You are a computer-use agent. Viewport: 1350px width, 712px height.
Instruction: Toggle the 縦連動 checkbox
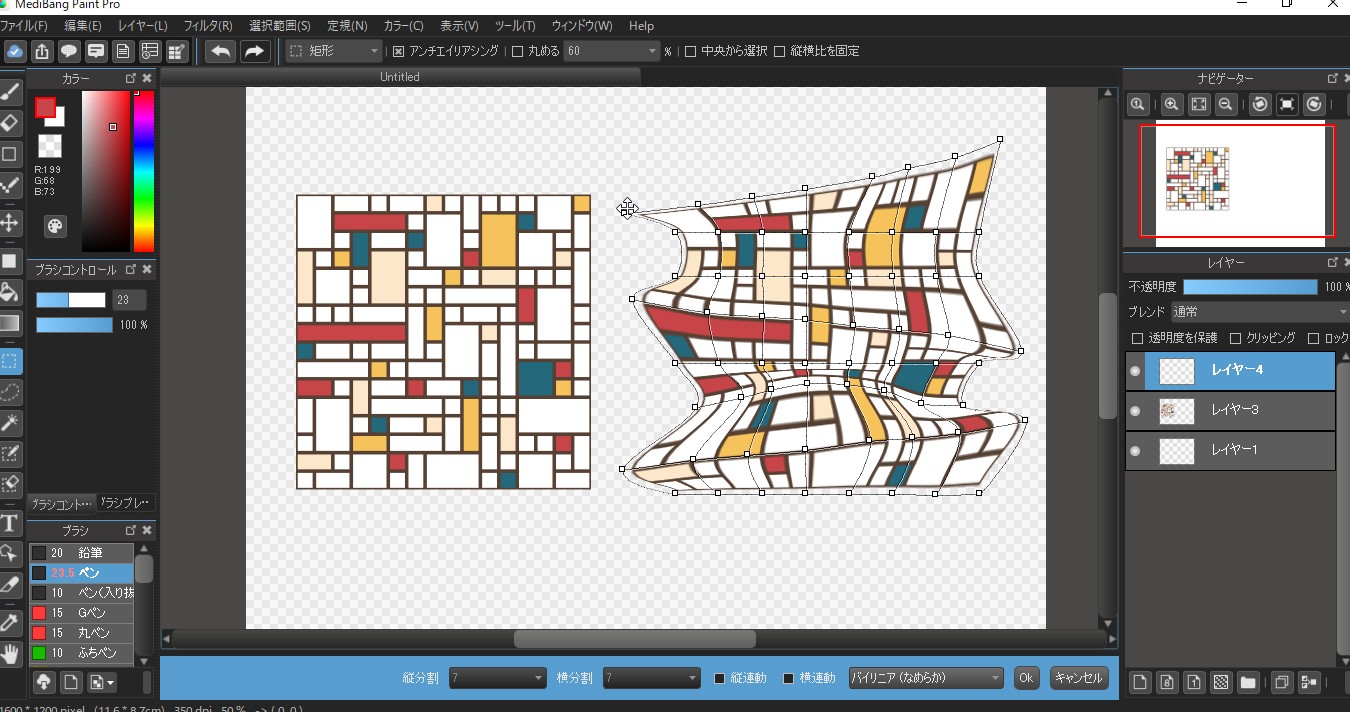[719, 678]
